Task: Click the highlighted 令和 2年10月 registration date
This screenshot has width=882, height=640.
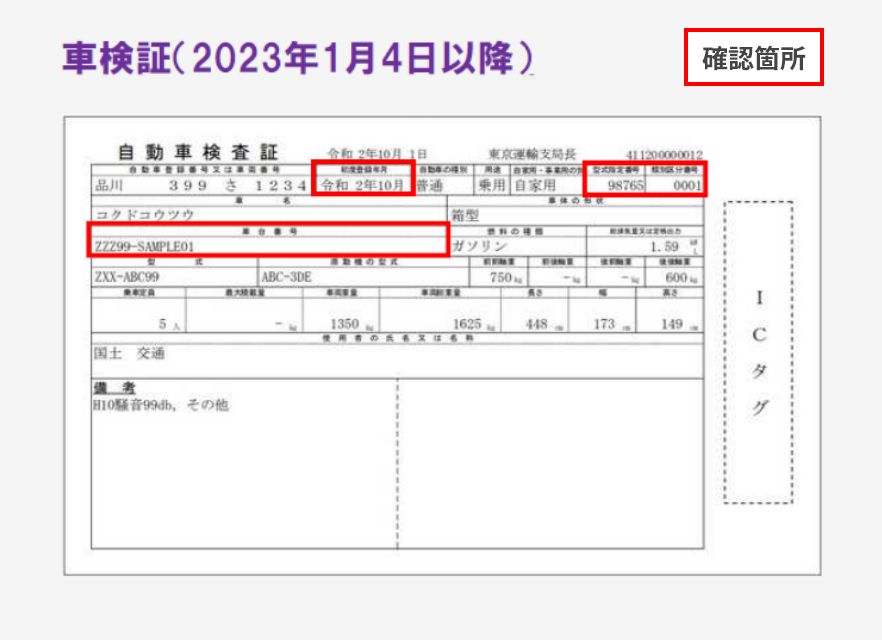Action: (361, 185)
